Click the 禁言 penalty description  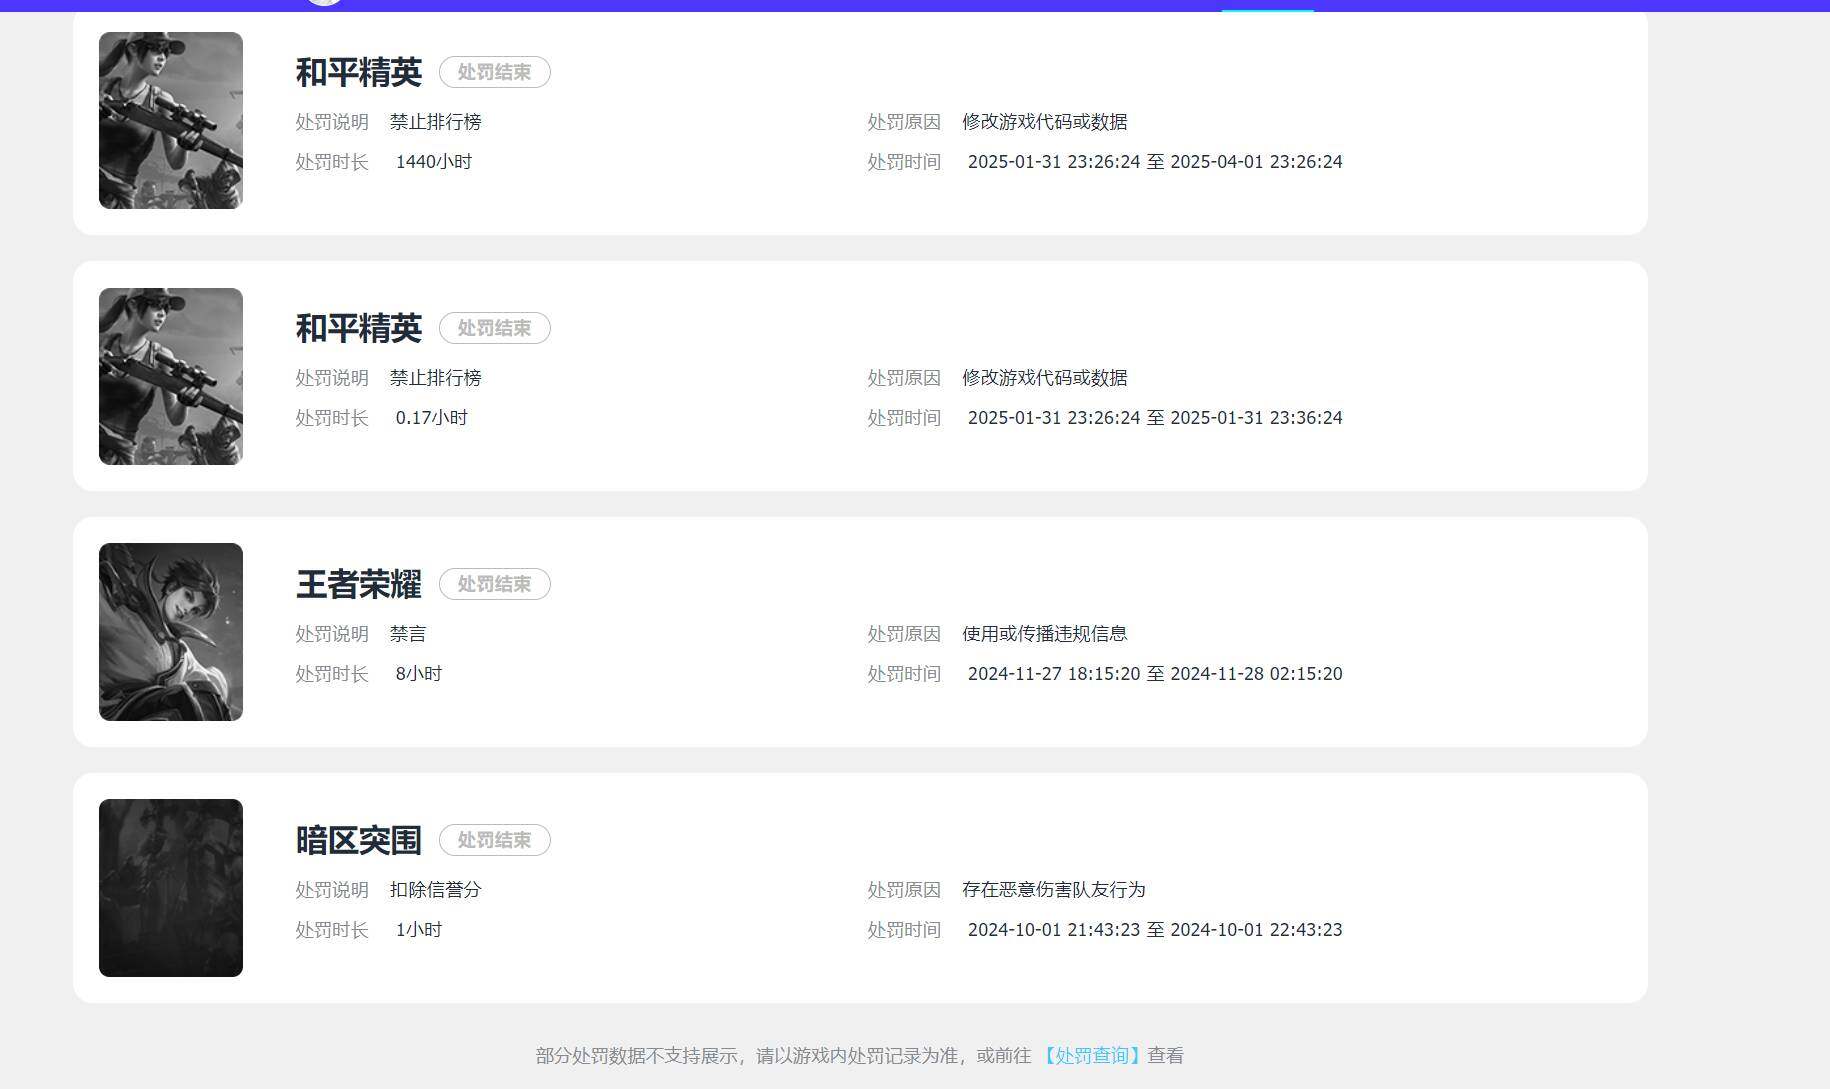408,634
